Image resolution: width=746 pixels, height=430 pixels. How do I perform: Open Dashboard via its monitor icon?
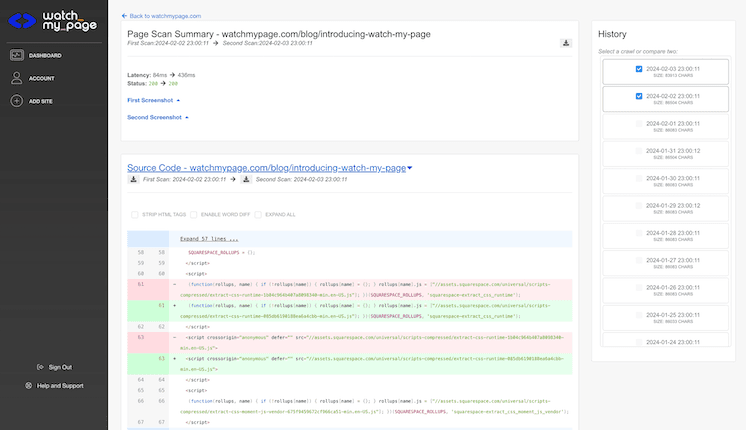pyautogui.click(x=17, y=55)
